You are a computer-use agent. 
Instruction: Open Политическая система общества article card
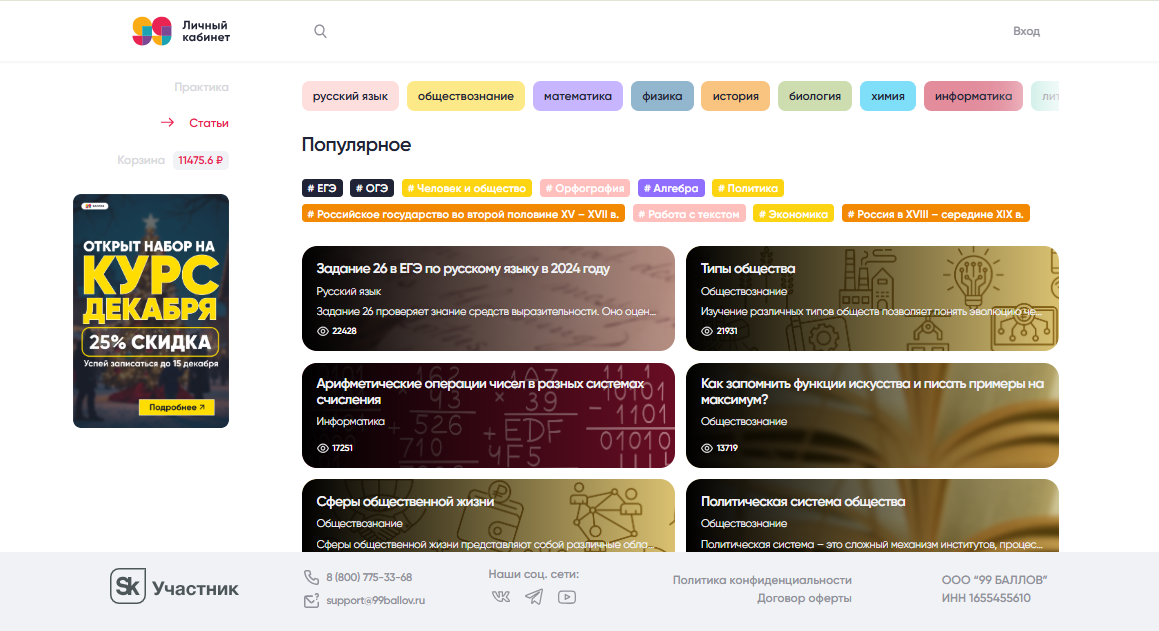tap(872, 516)
